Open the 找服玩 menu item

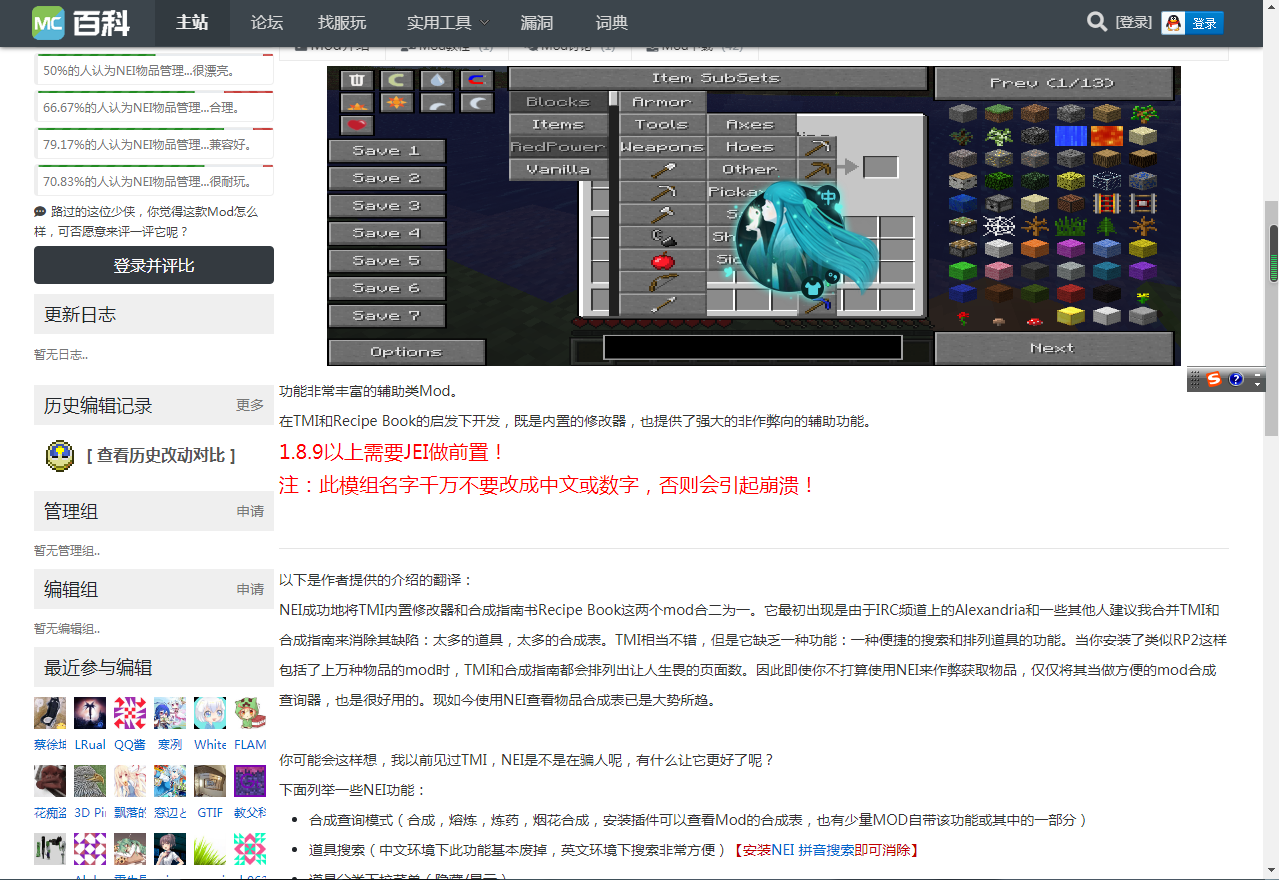tap(342, 22)
